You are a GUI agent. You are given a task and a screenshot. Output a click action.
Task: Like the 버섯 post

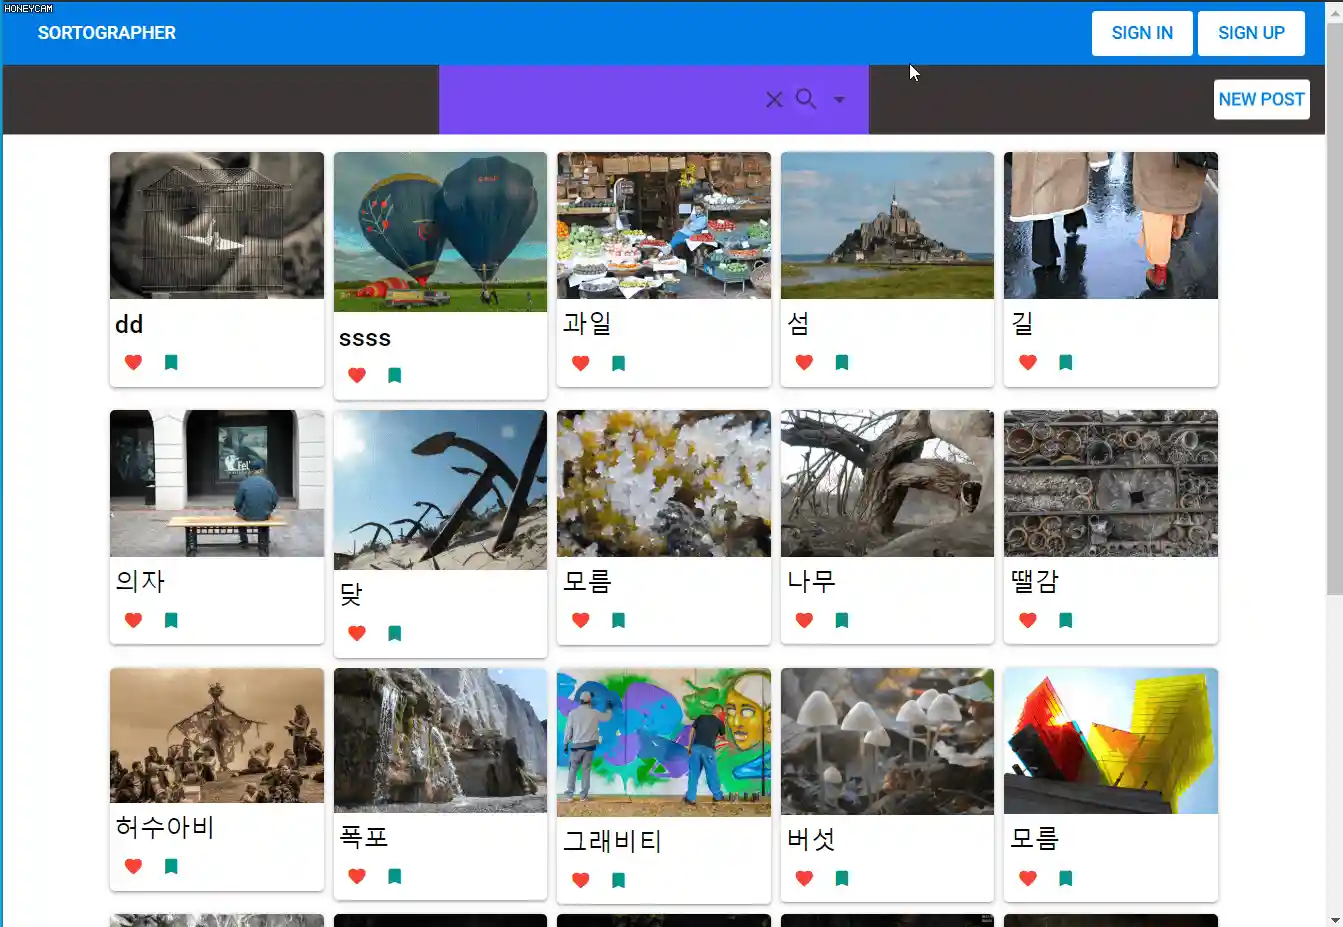(x=804, y=879)
